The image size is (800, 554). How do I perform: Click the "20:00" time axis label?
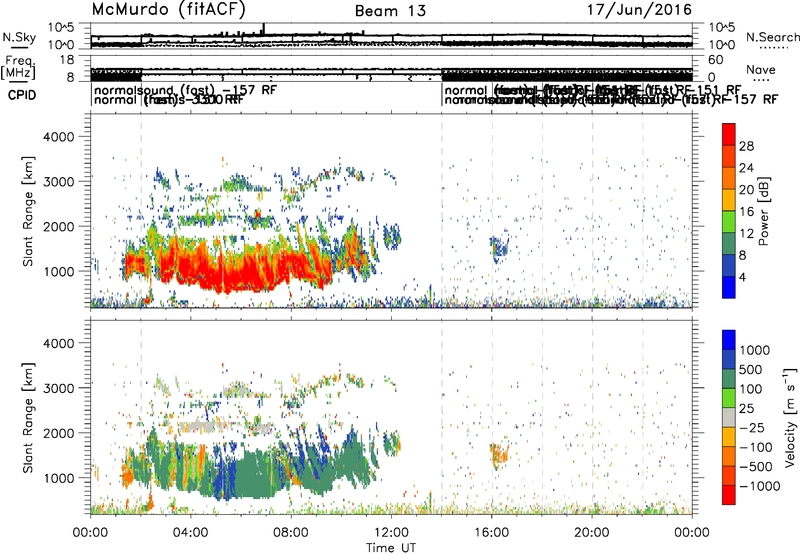[591, 533]
